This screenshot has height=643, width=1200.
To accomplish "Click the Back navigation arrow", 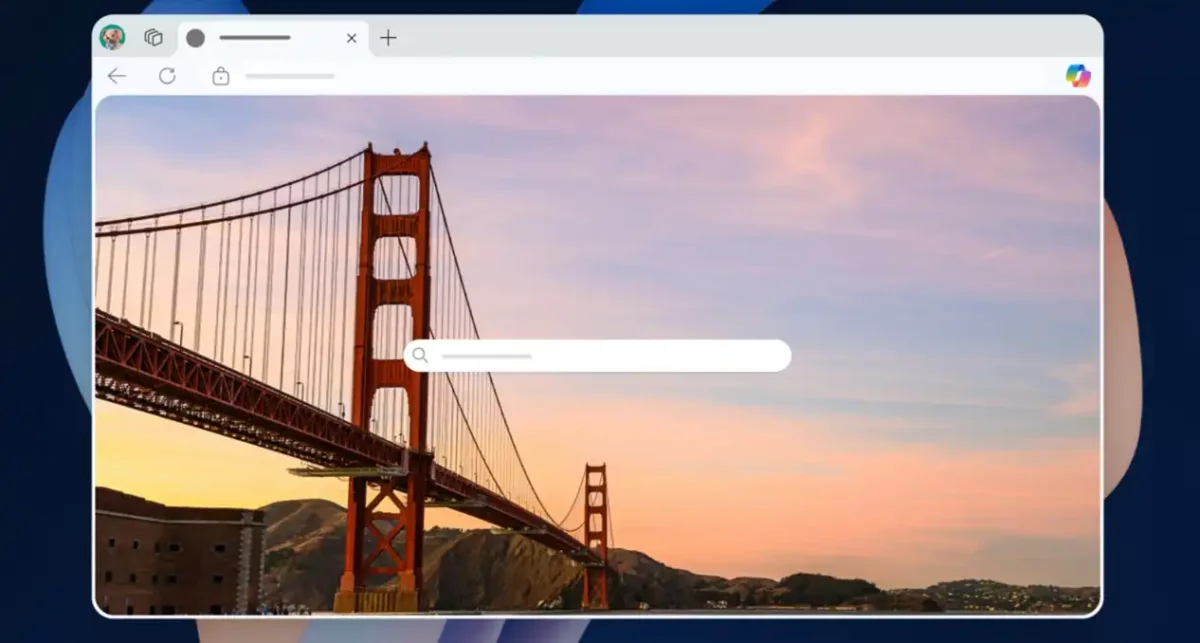I will [x=117, y=75].
